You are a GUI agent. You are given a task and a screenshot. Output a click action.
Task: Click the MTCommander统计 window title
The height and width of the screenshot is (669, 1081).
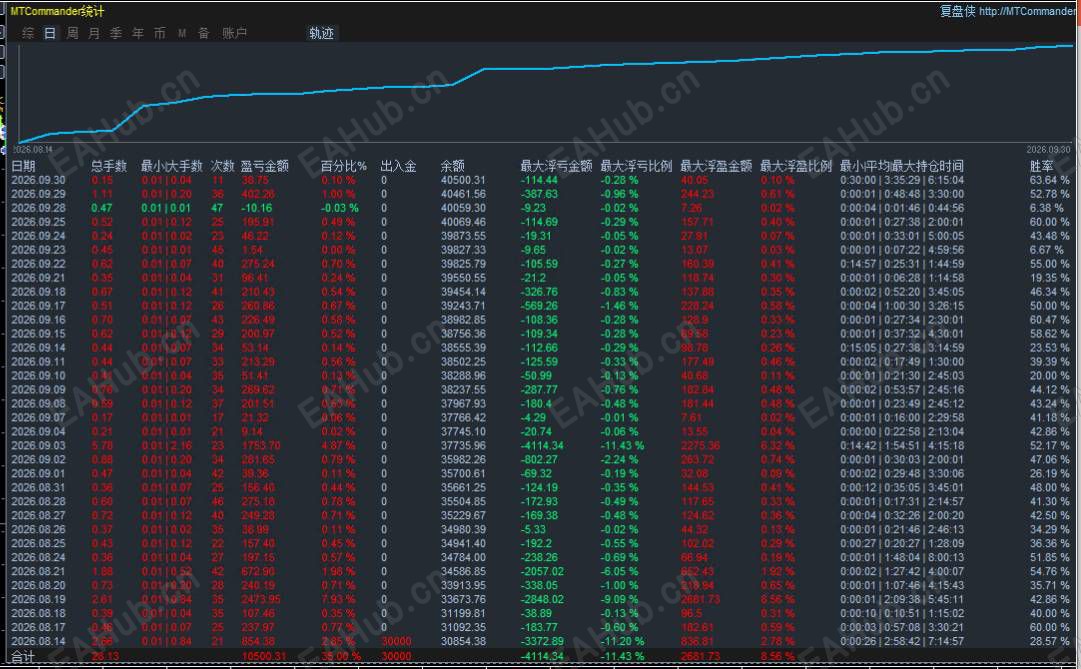[57, 11]
